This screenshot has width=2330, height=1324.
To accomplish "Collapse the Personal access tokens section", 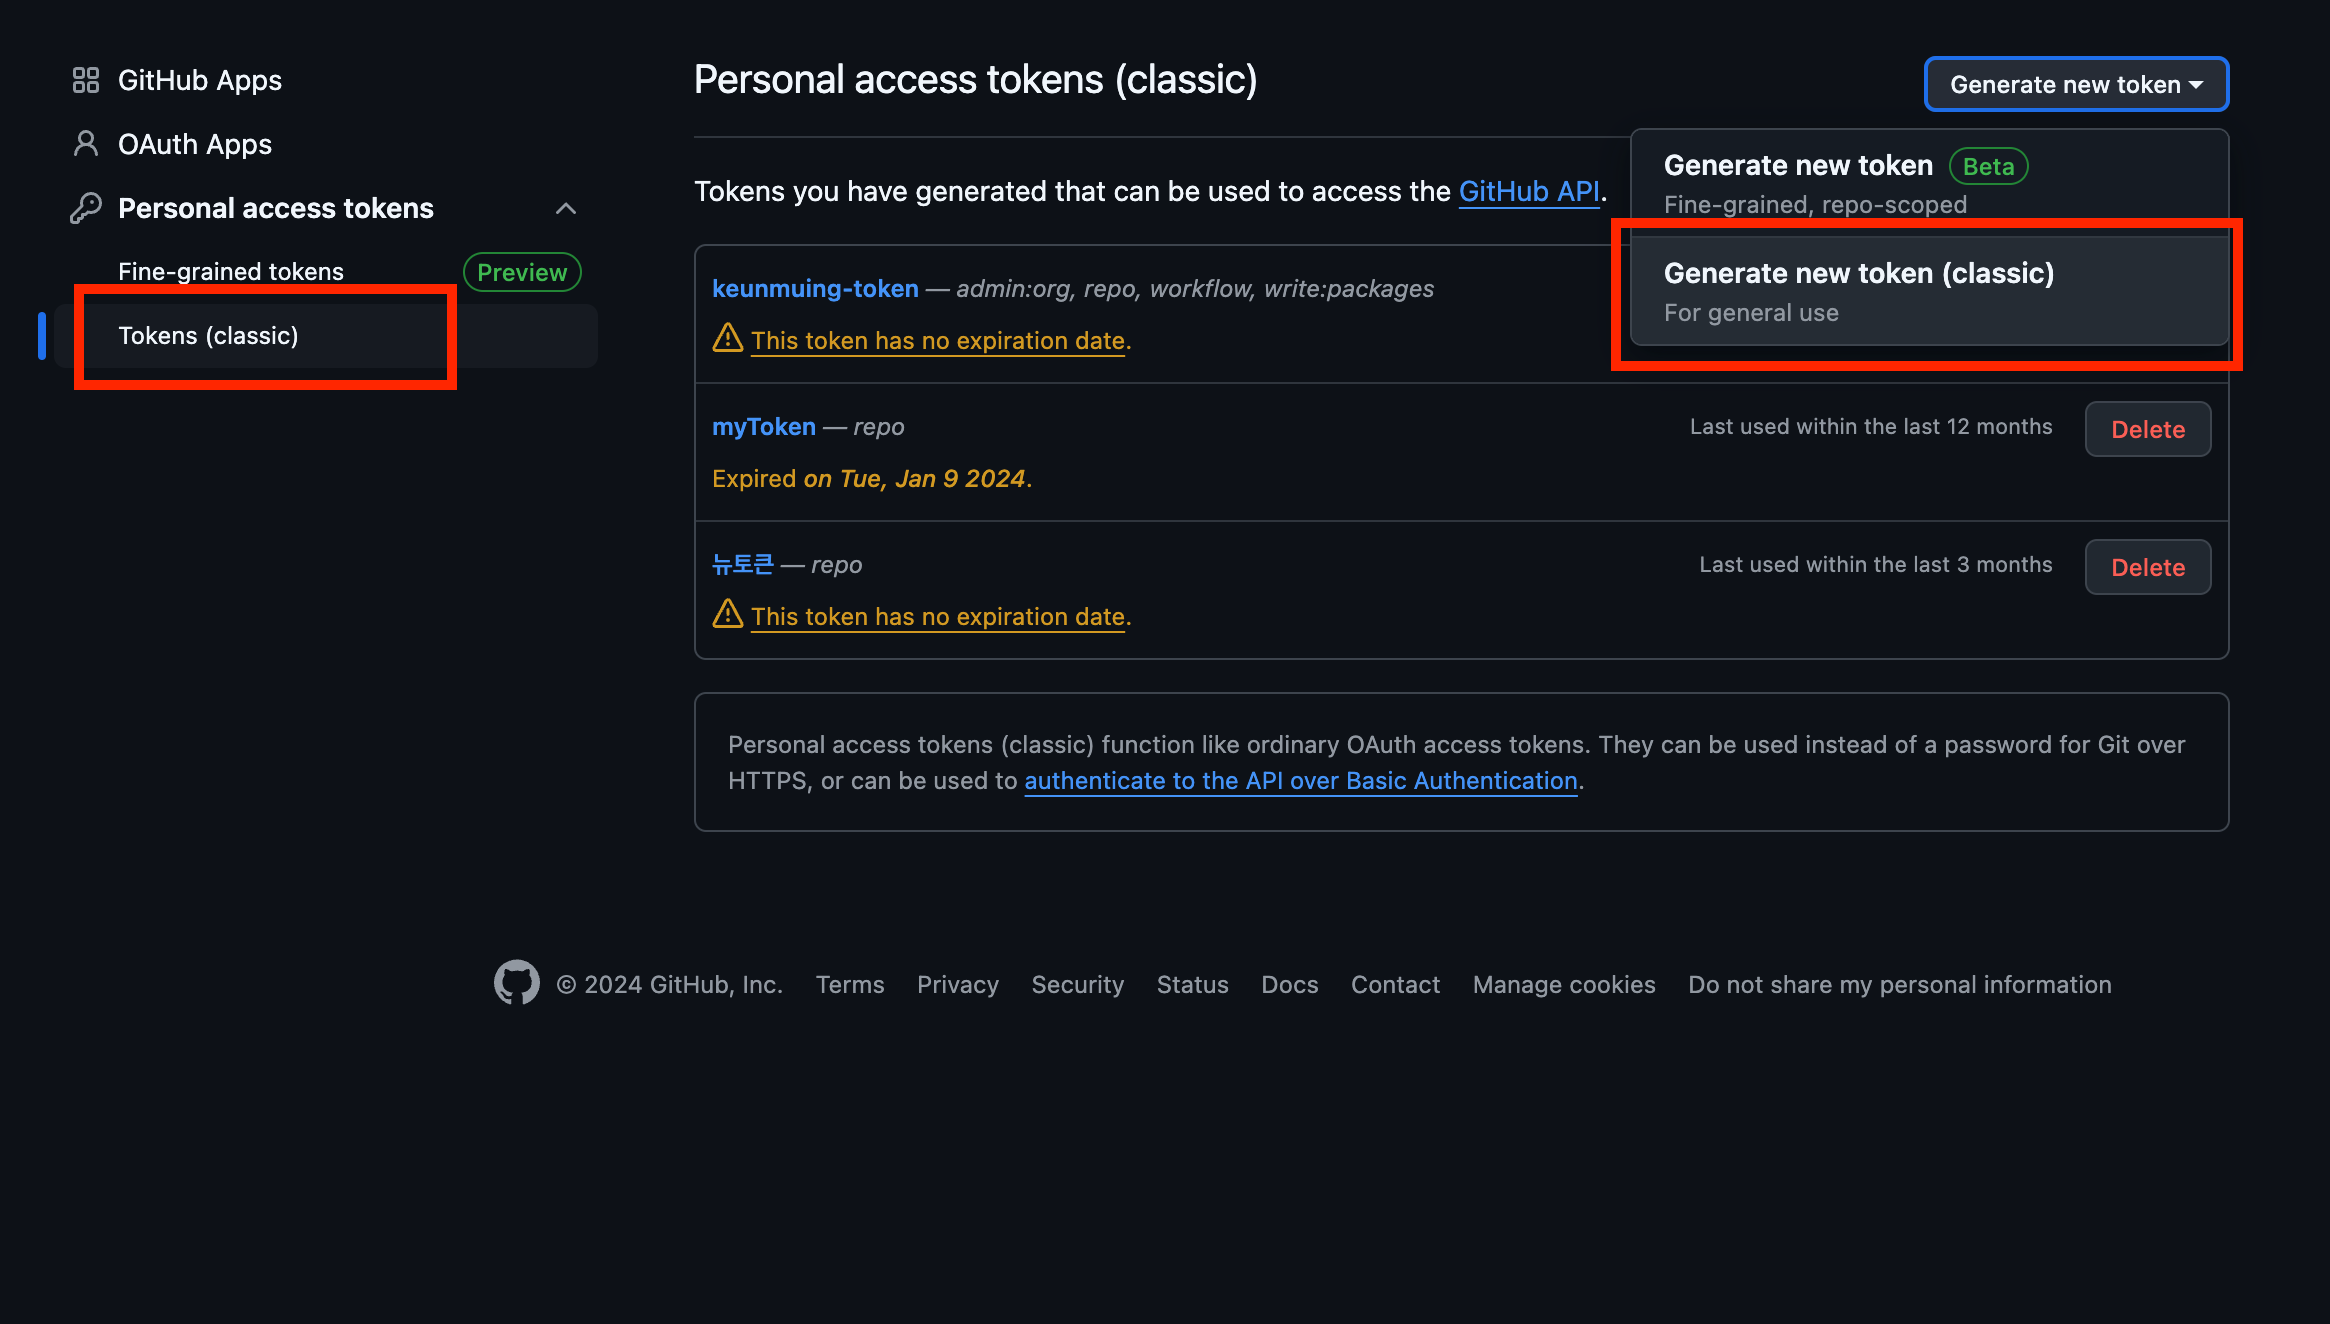I will click(x=566, y=208).
